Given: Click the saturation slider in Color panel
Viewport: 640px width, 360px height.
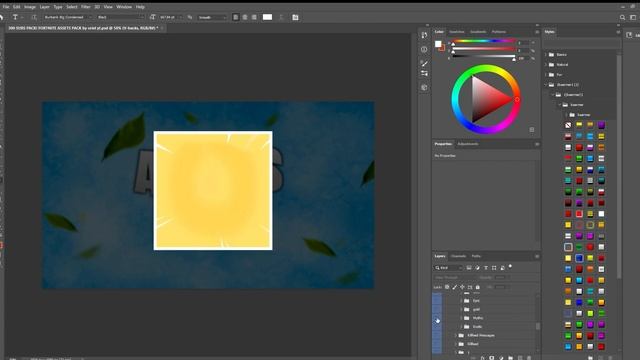Looking at the screenshot, I should (x=483, y=49).
